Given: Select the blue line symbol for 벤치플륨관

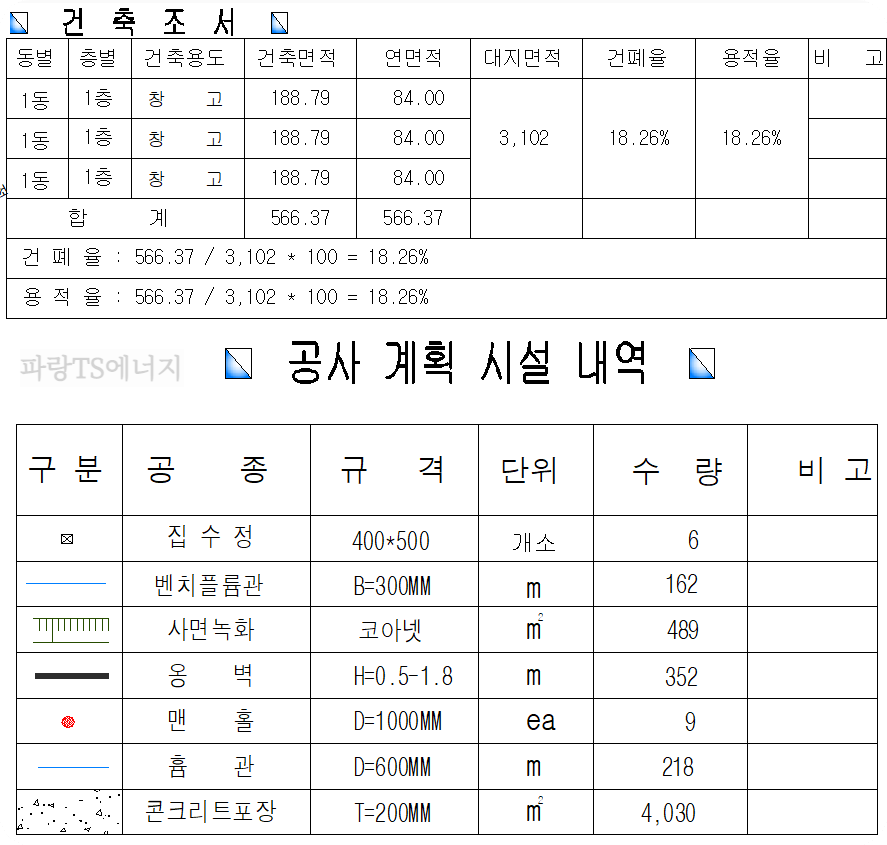Looking at the screenshot, I should (x=66, y=583).
